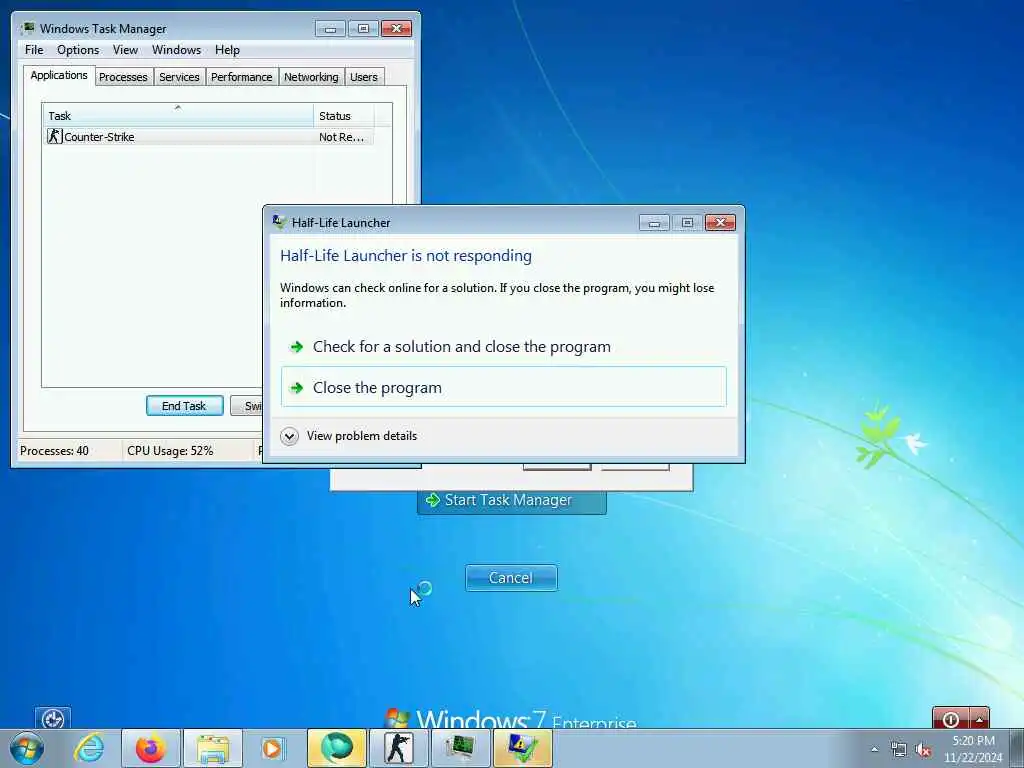Click the Task Manager title bar icon

pos(28,28)
